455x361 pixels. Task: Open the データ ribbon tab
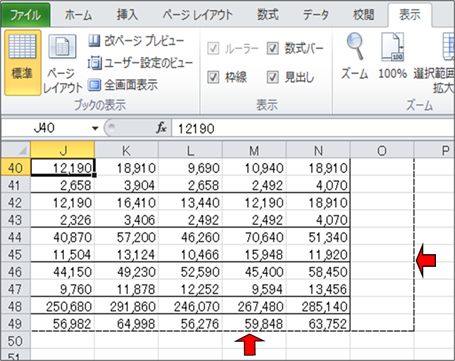click(315, 15)
